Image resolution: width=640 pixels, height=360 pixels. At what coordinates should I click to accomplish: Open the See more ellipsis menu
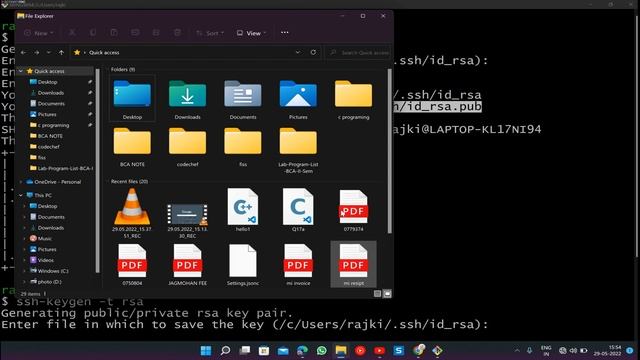[x=284, y=33]
